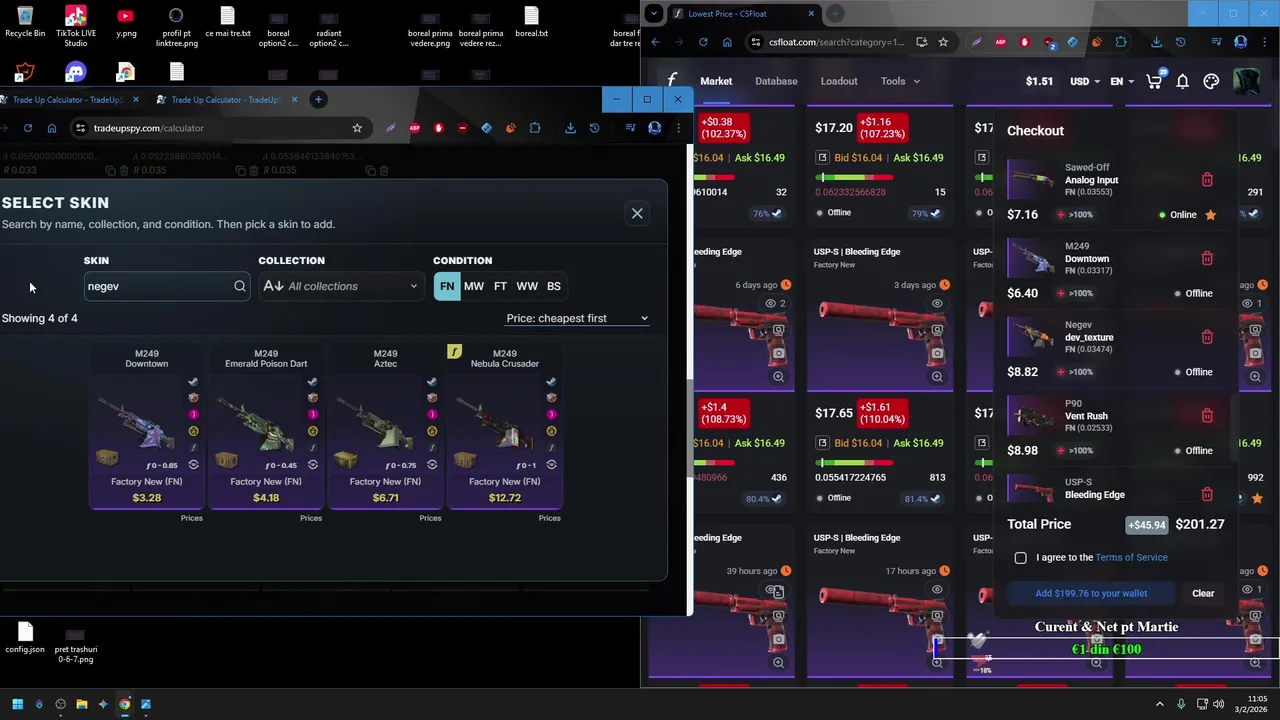Clear the checkout cart

point(1203,593)
